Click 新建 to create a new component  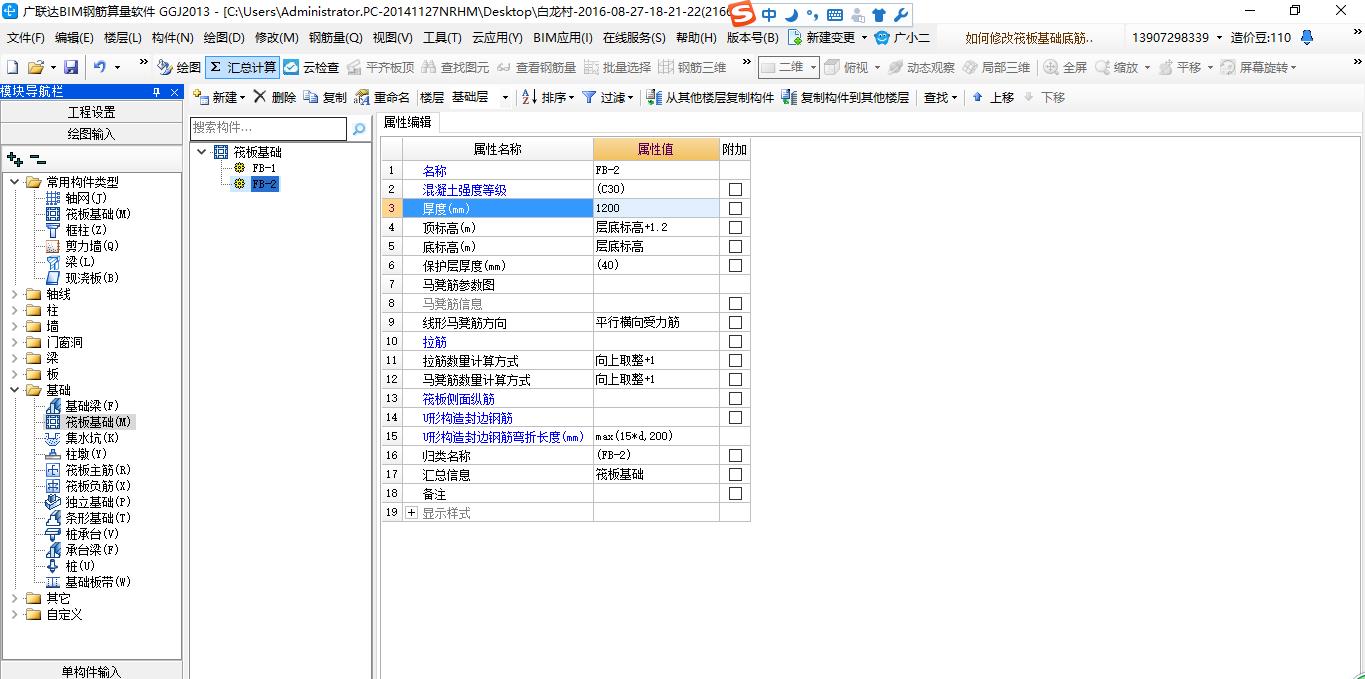tap(219, 97)
